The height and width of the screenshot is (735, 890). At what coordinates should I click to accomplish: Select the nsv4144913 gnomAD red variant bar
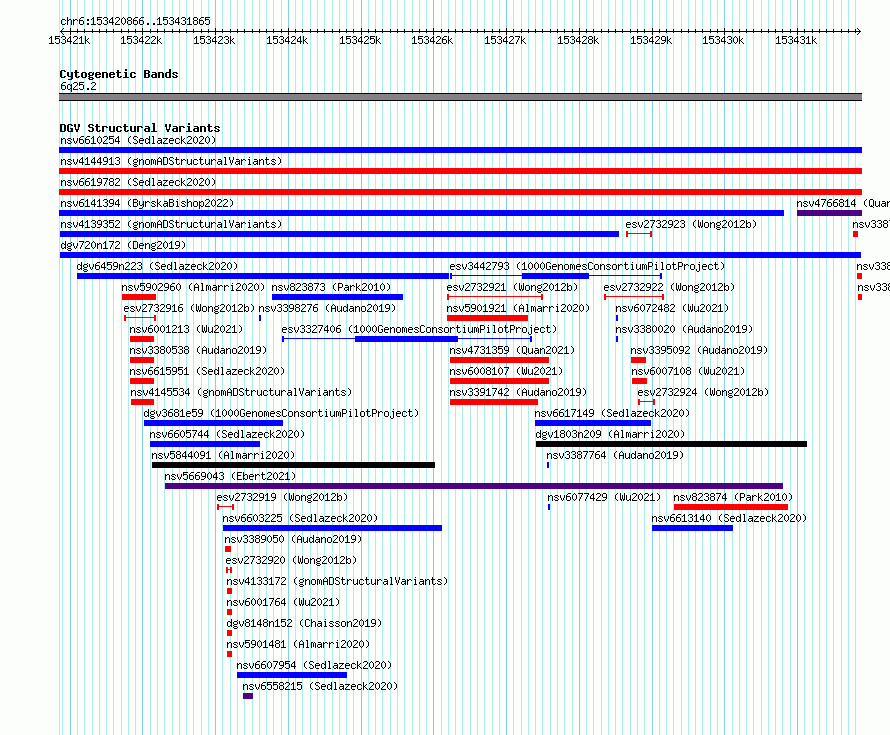point(460,171)
